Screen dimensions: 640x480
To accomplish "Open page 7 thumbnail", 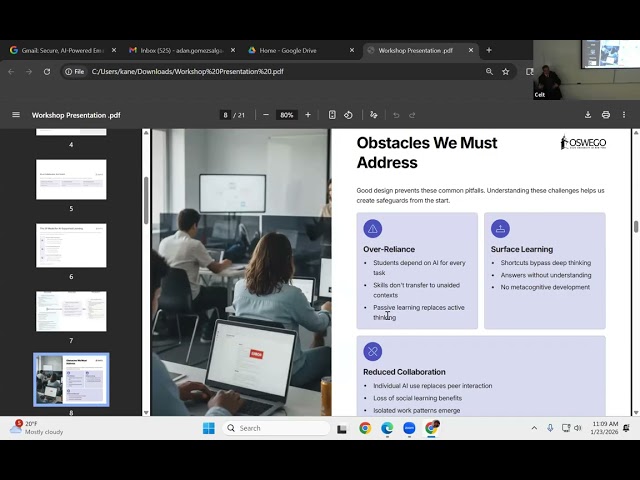I will 71,311.
